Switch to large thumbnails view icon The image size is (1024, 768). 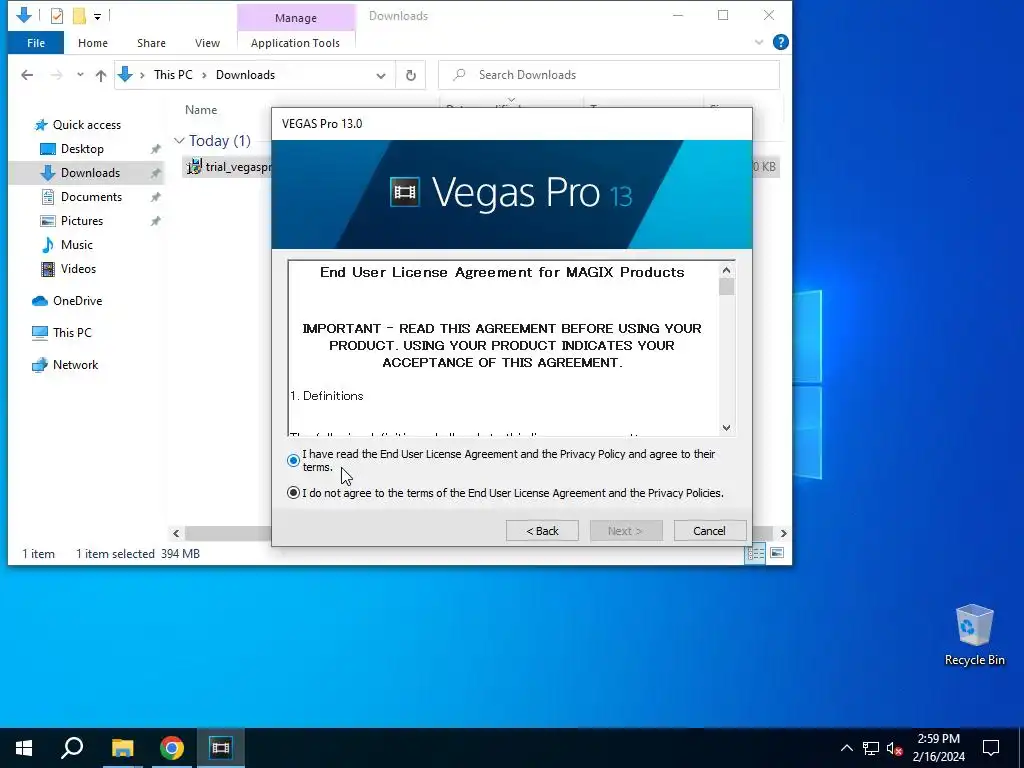[x=777, y=554]
